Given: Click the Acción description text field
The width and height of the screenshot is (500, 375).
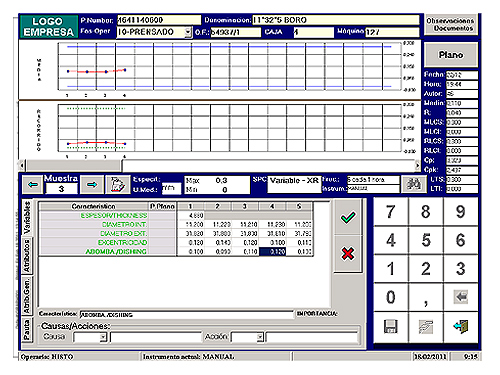Looking at the screenshot, I should [311, 337].
